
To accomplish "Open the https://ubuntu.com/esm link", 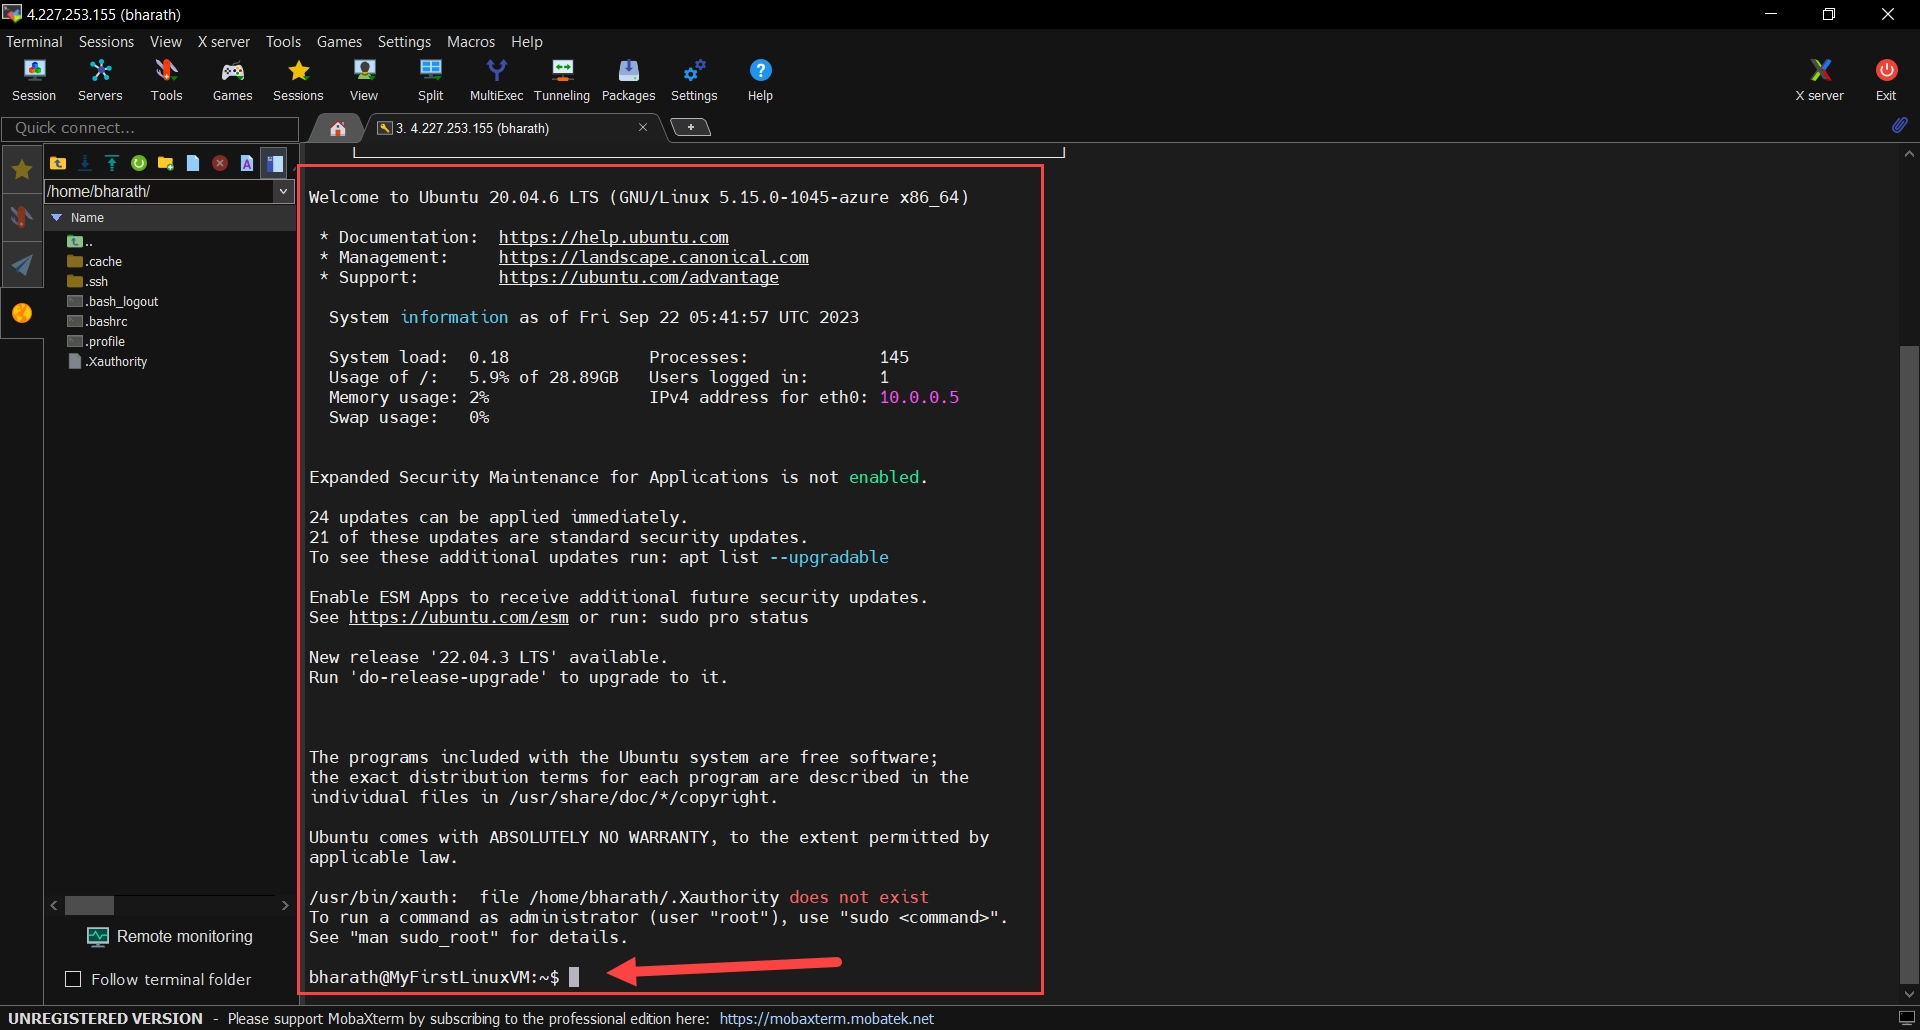I will 458,617.
